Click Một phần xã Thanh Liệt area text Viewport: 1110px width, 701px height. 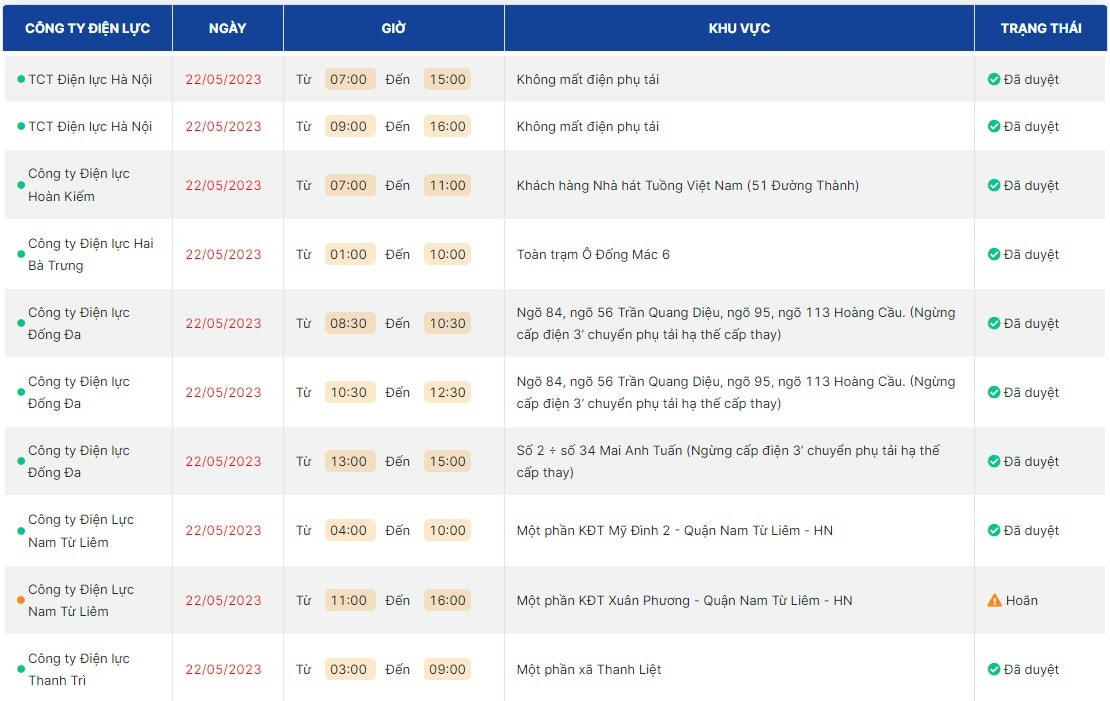point(588,670)
